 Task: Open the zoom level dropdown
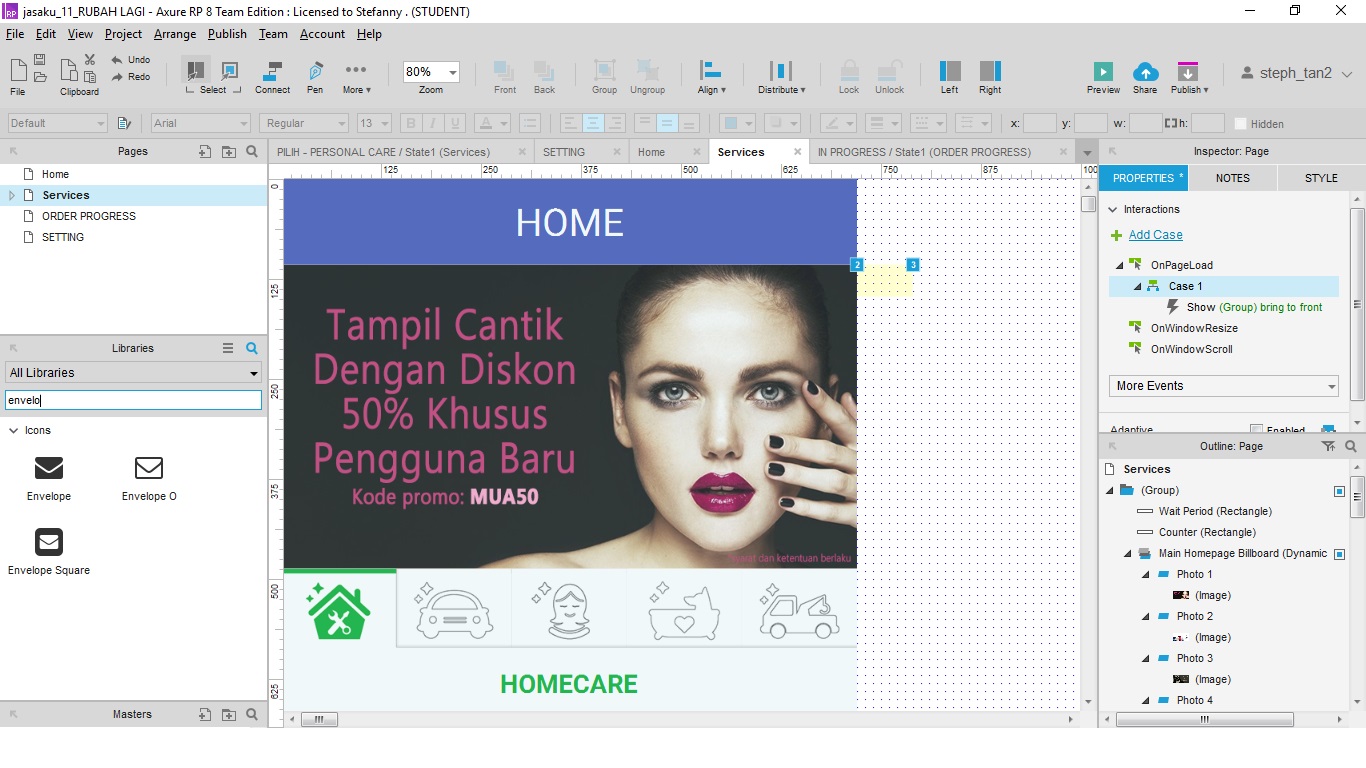point(453,73)
